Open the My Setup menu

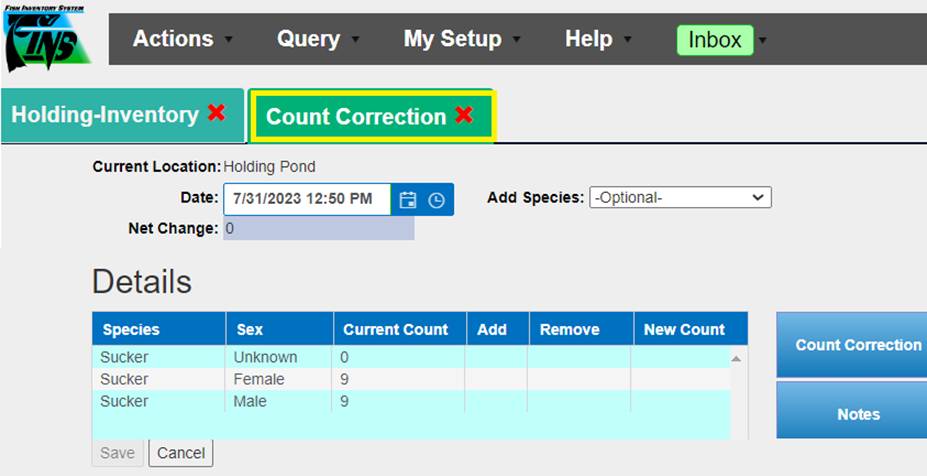click(x=461, y=39)
